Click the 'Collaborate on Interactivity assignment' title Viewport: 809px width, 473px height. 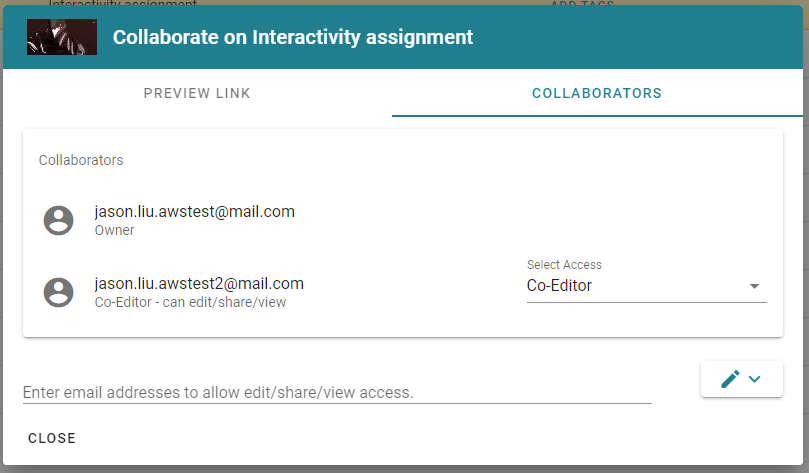pyautogui.click(x=293, y=37)
